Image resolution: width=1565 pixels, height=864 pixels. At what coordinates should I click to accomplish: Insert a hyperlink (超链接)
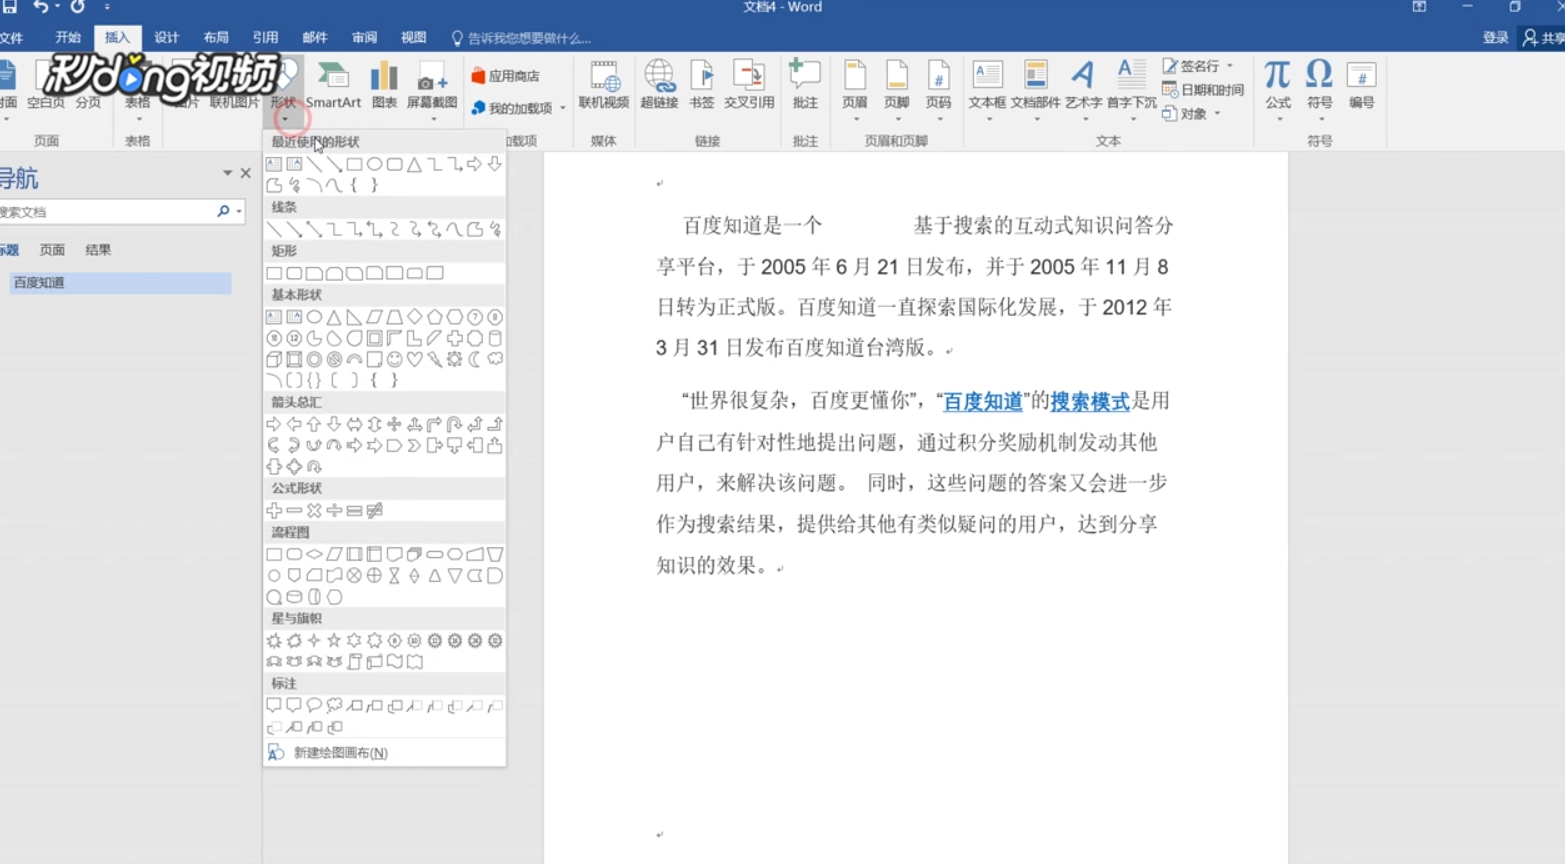tap(659, 85)
